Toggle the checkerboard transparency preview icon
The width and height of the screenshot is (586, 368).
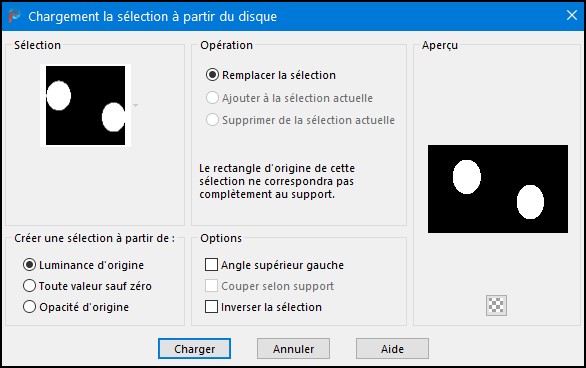[496, 305]
